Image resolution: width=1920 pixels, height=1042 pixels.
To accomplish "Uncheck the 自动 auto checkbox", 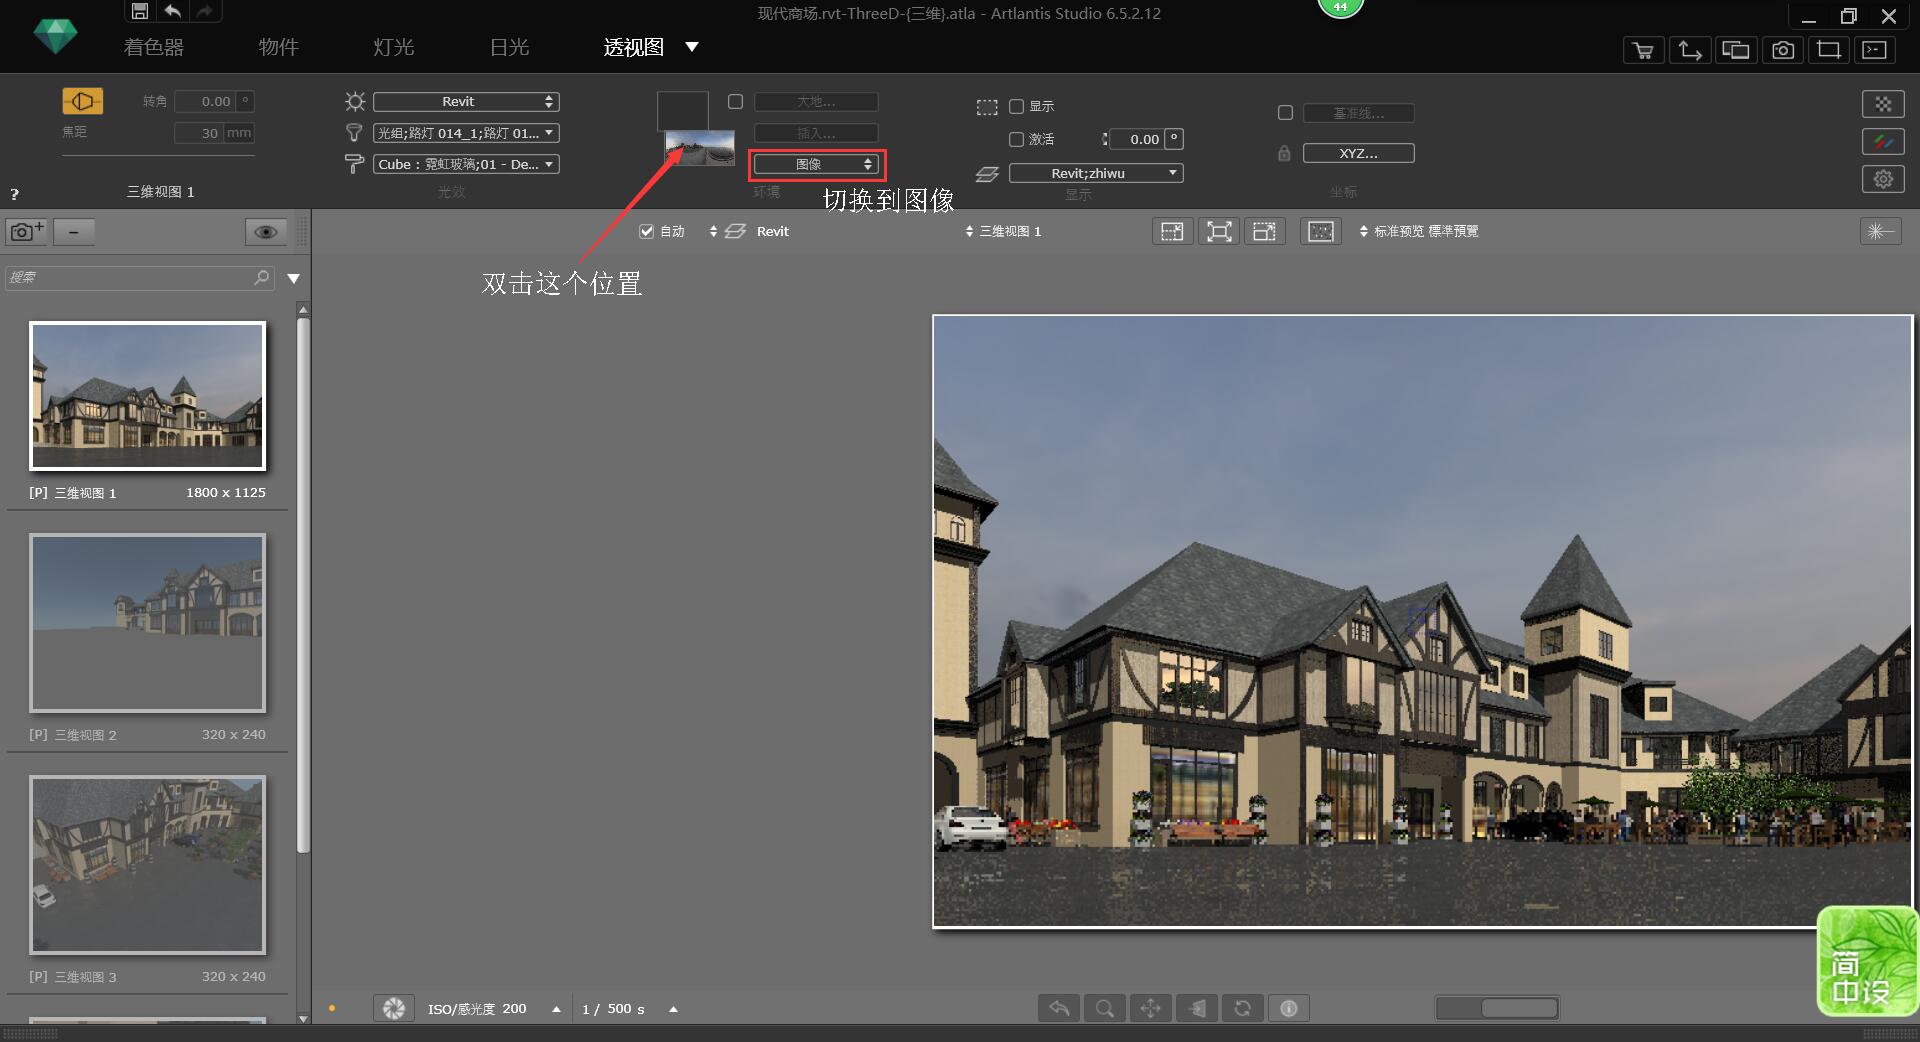I will pos(646,231).
